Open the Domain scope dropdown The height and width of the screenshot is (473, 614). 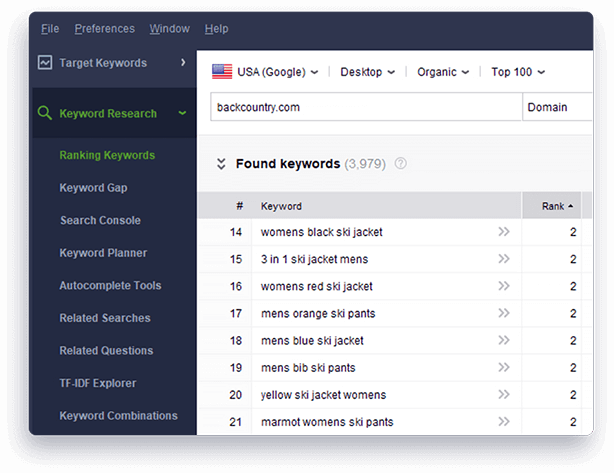[x=557, y=107]
